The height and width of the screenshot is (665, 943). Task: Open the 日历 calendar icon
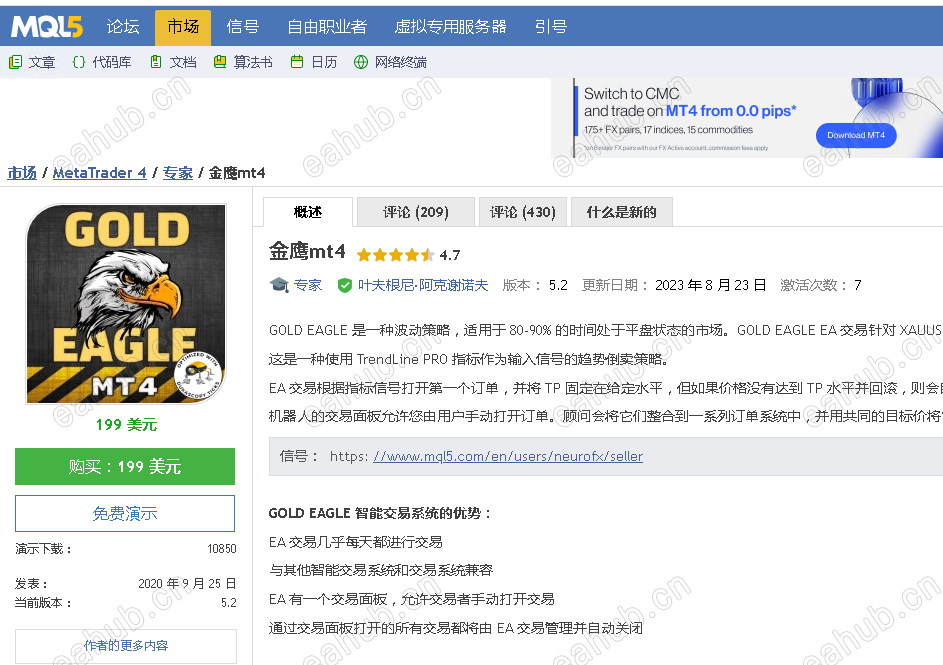pyautogui.click(x=296, y=62)
